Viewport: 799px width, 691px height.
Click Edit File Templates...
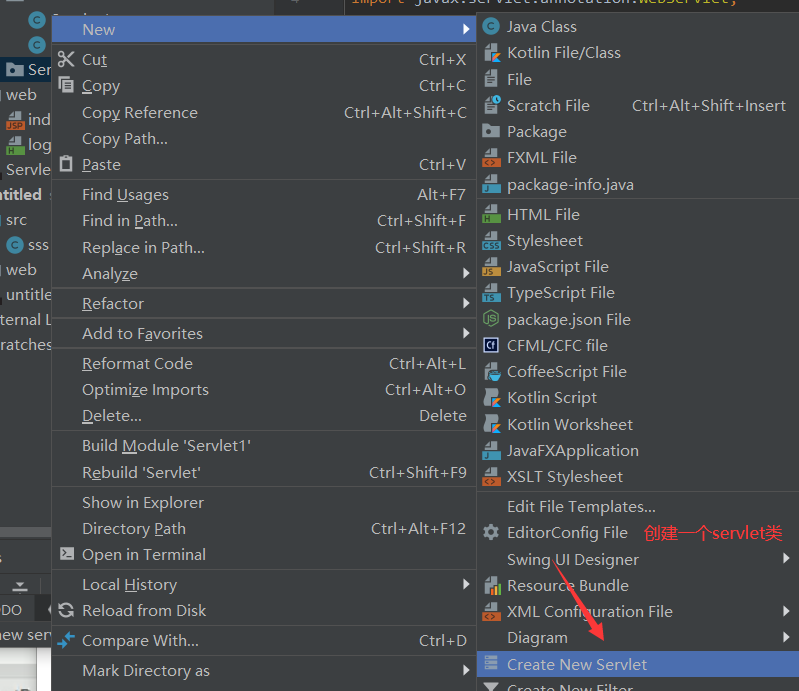tap(581, 507)
